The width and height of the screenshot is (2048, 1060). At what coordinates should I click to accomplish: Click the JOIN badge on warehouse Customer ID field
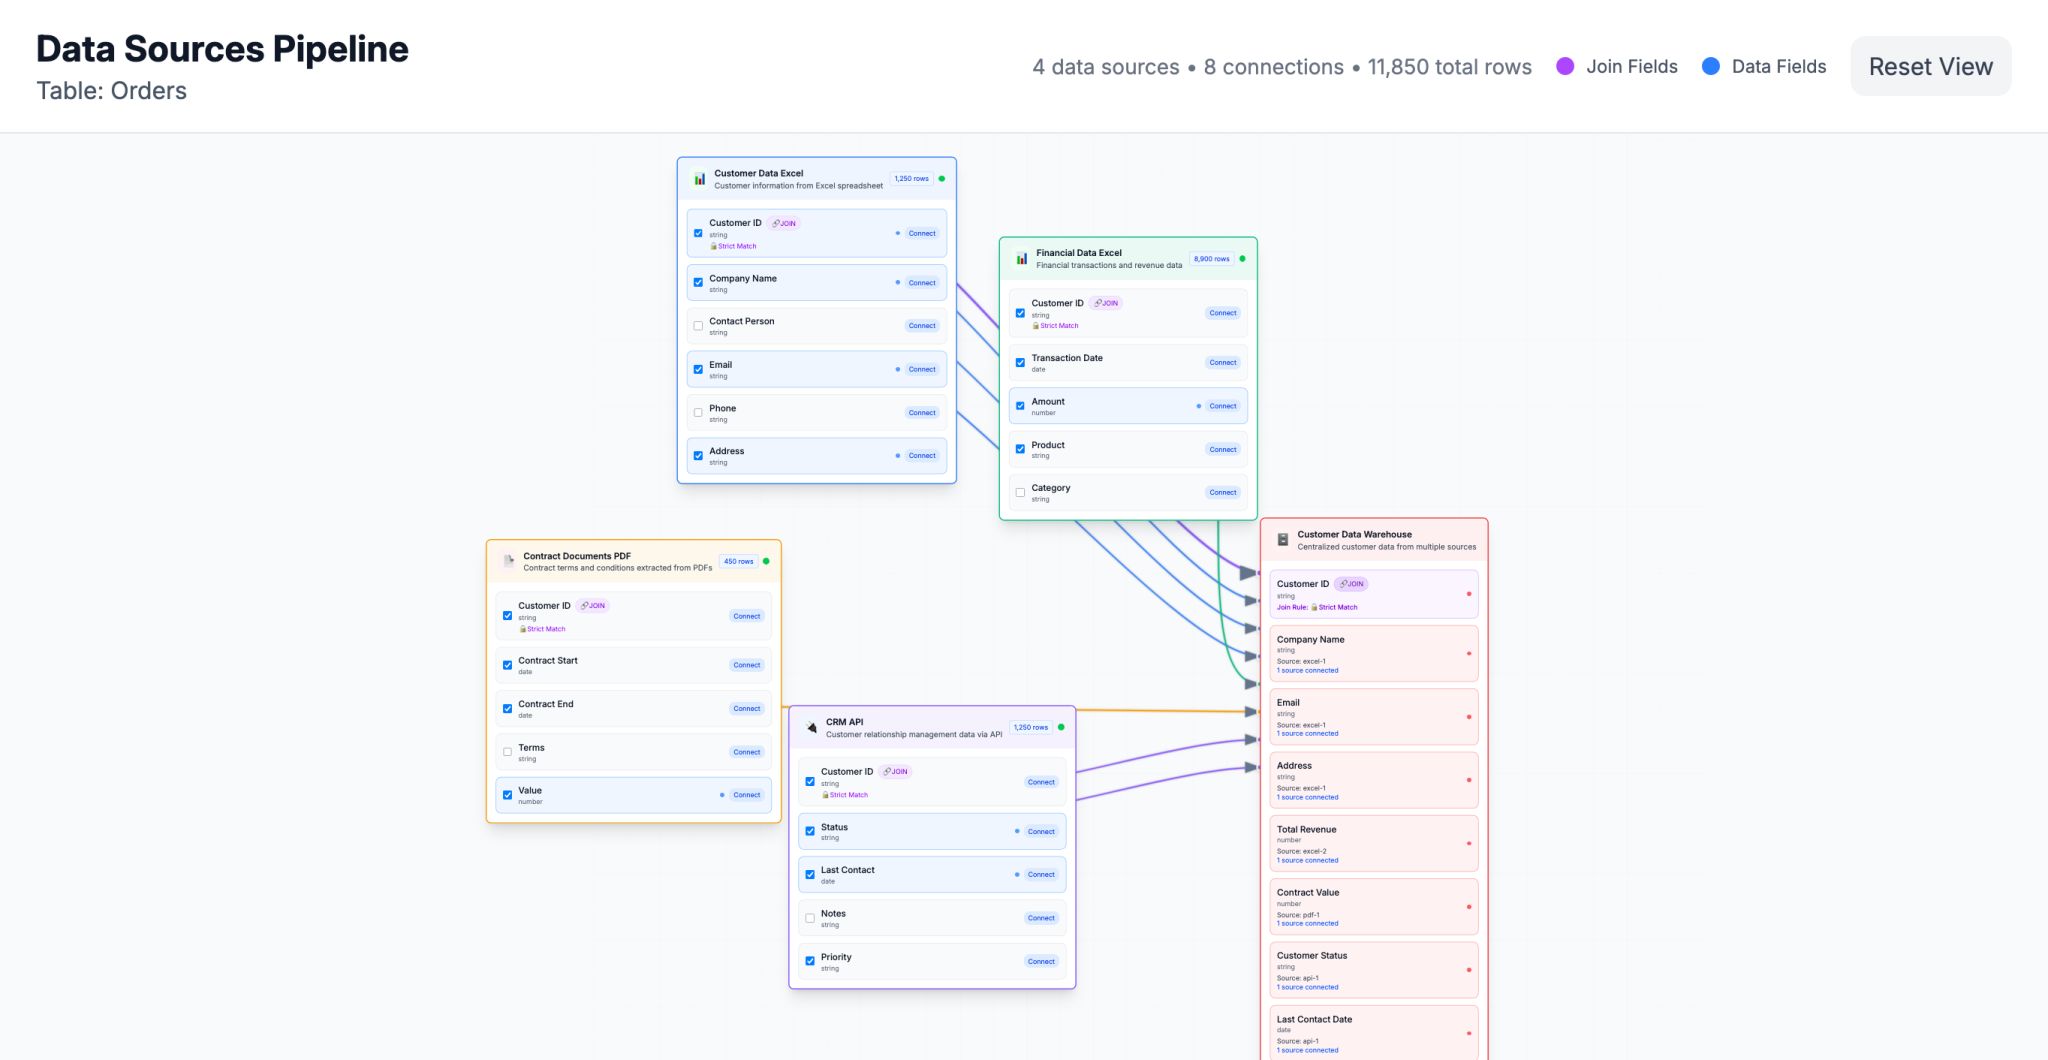pos(1351,584)
